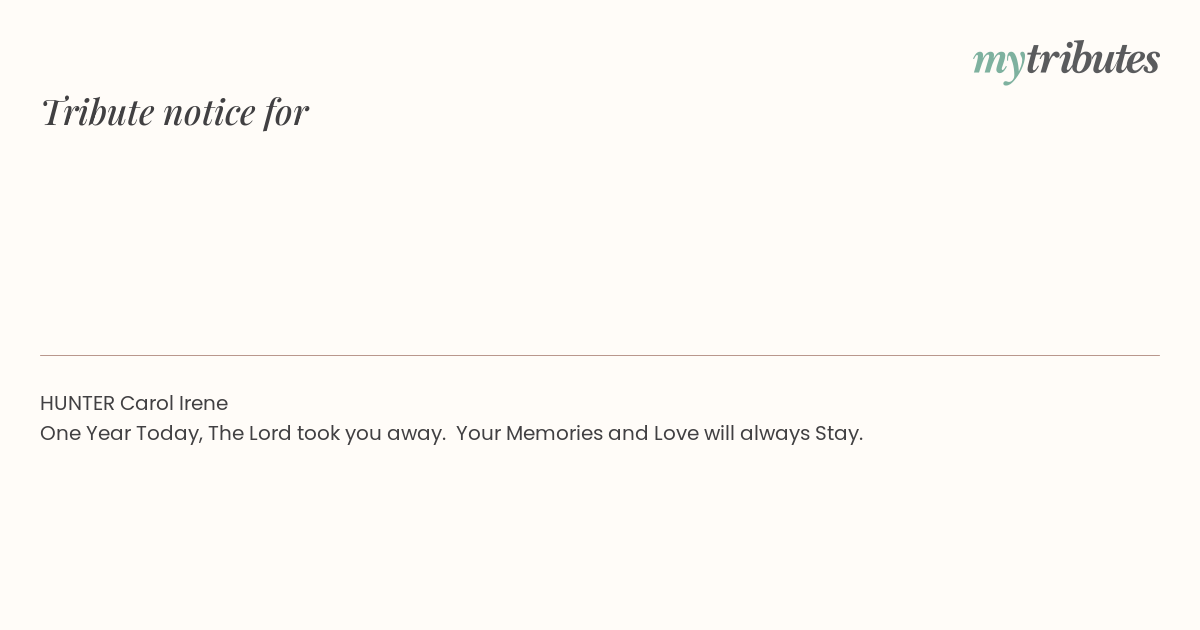This screenshot has width=1200, height=630.
Task: Click the green "my" part of logo
Action: [999, 63]
